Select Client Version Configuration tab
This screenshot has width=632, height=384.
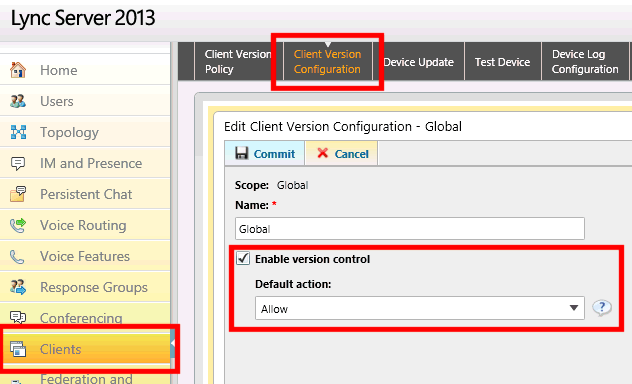[327, 62]
